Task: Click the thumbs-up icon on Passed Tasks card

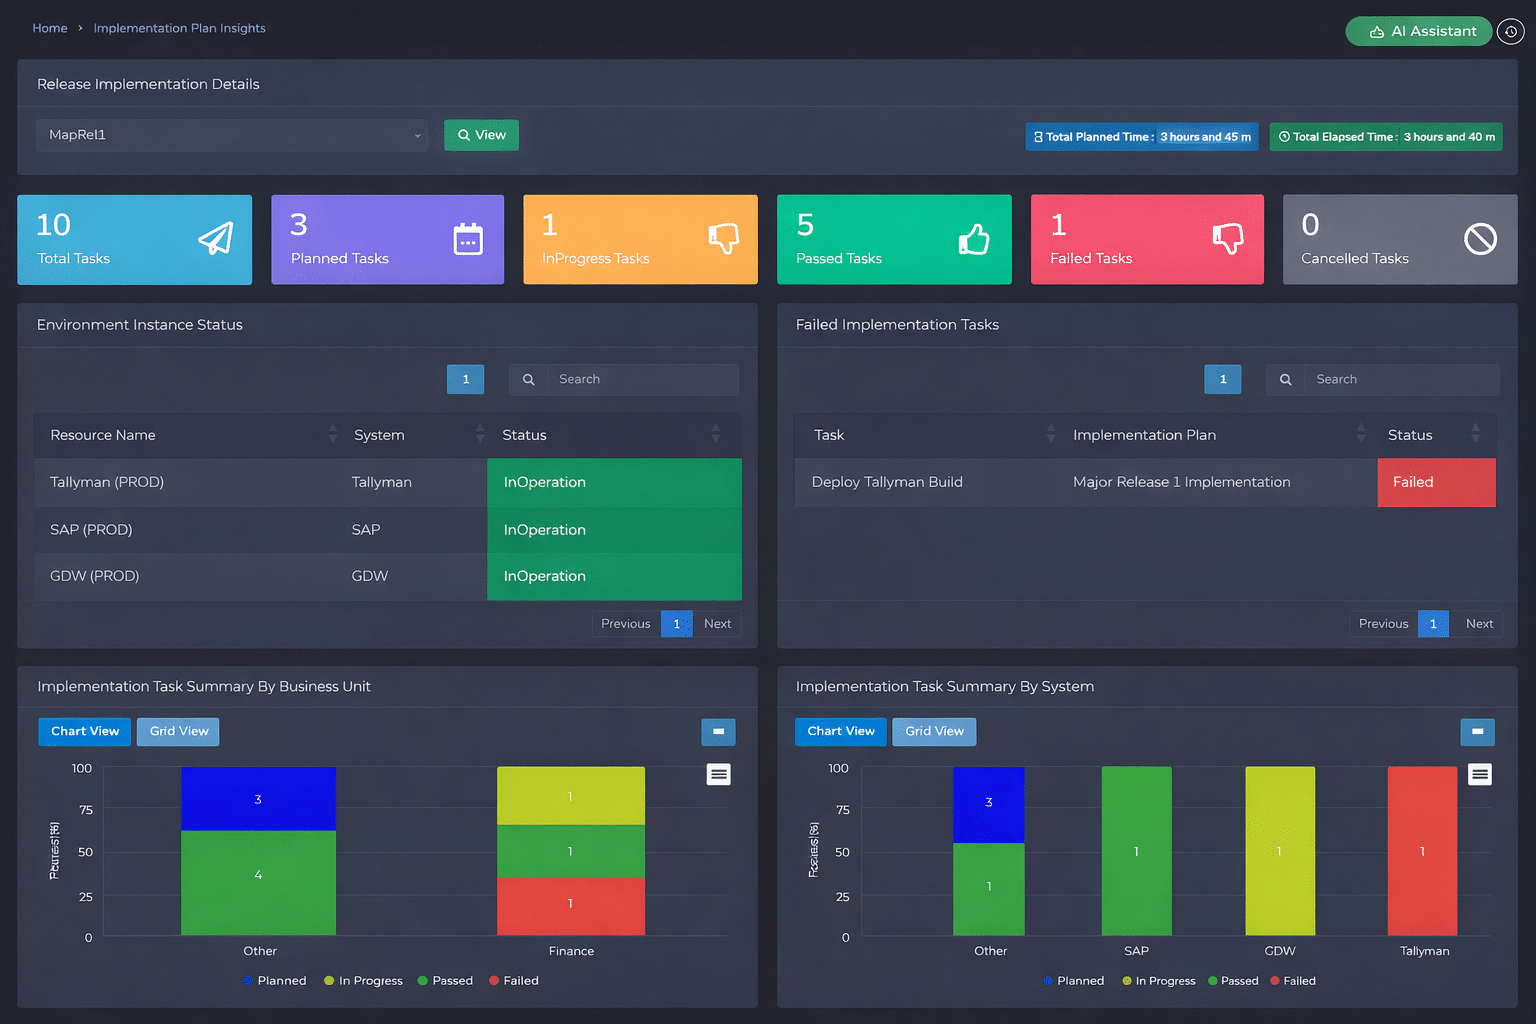Action: pyautogui.click(x=974, y=239)
